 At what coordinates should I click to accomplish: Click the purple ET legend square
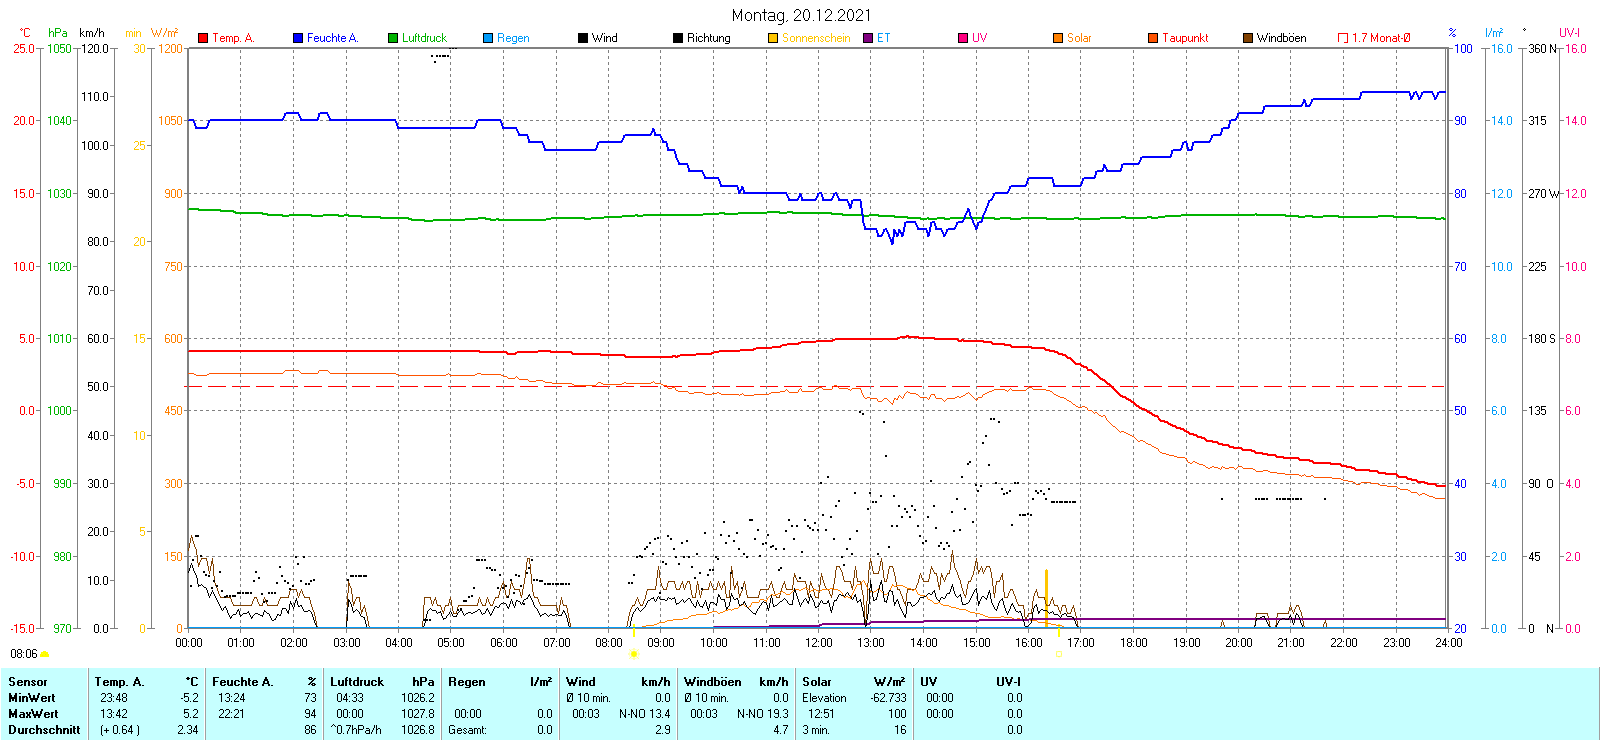(x=868, y=38)
